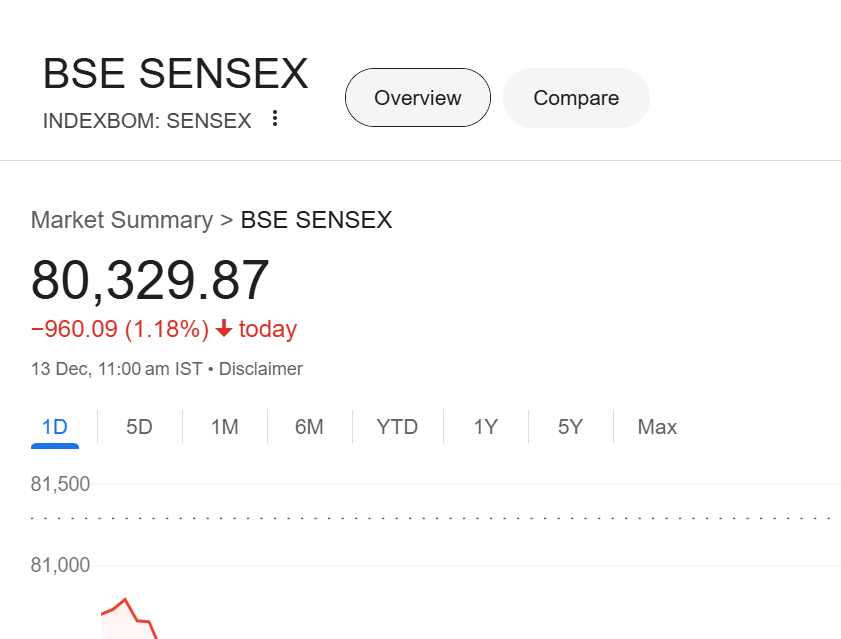Show the YTD chart range
This screenshot has height=639, width=841.
point(397,426)
